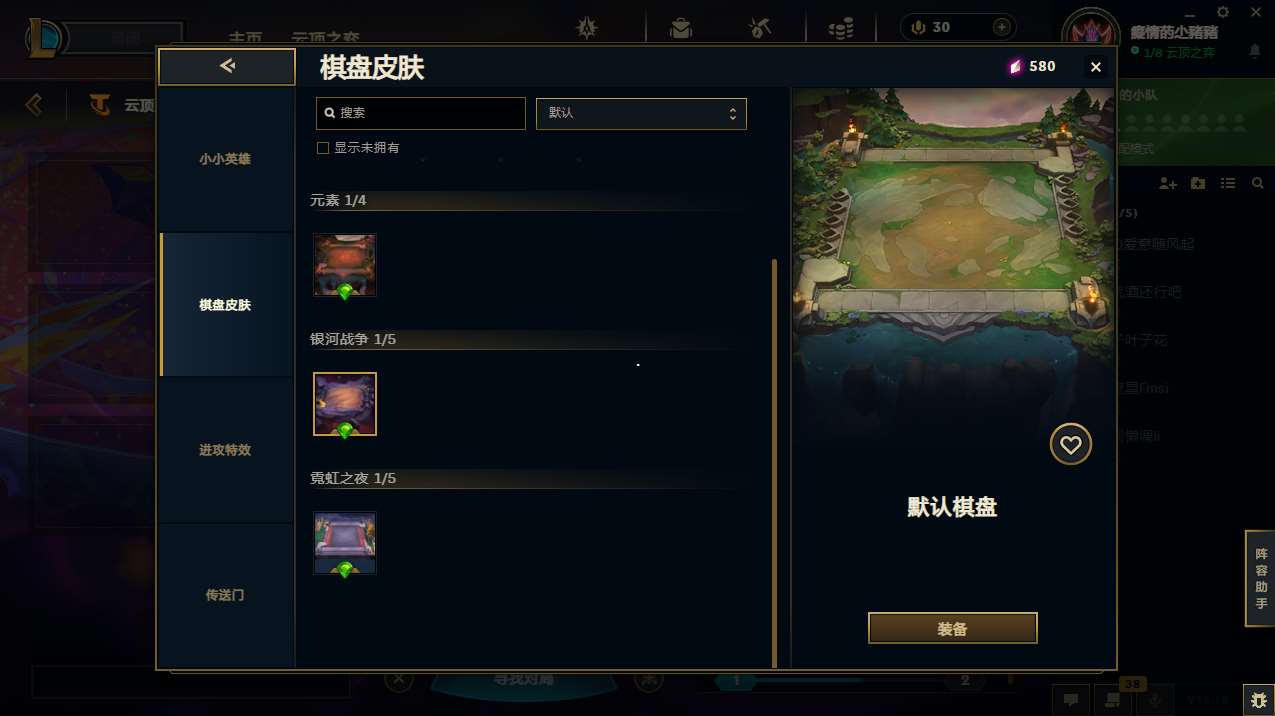Select the 银河战争 board skin thumbnail

(x=345, y=405)
